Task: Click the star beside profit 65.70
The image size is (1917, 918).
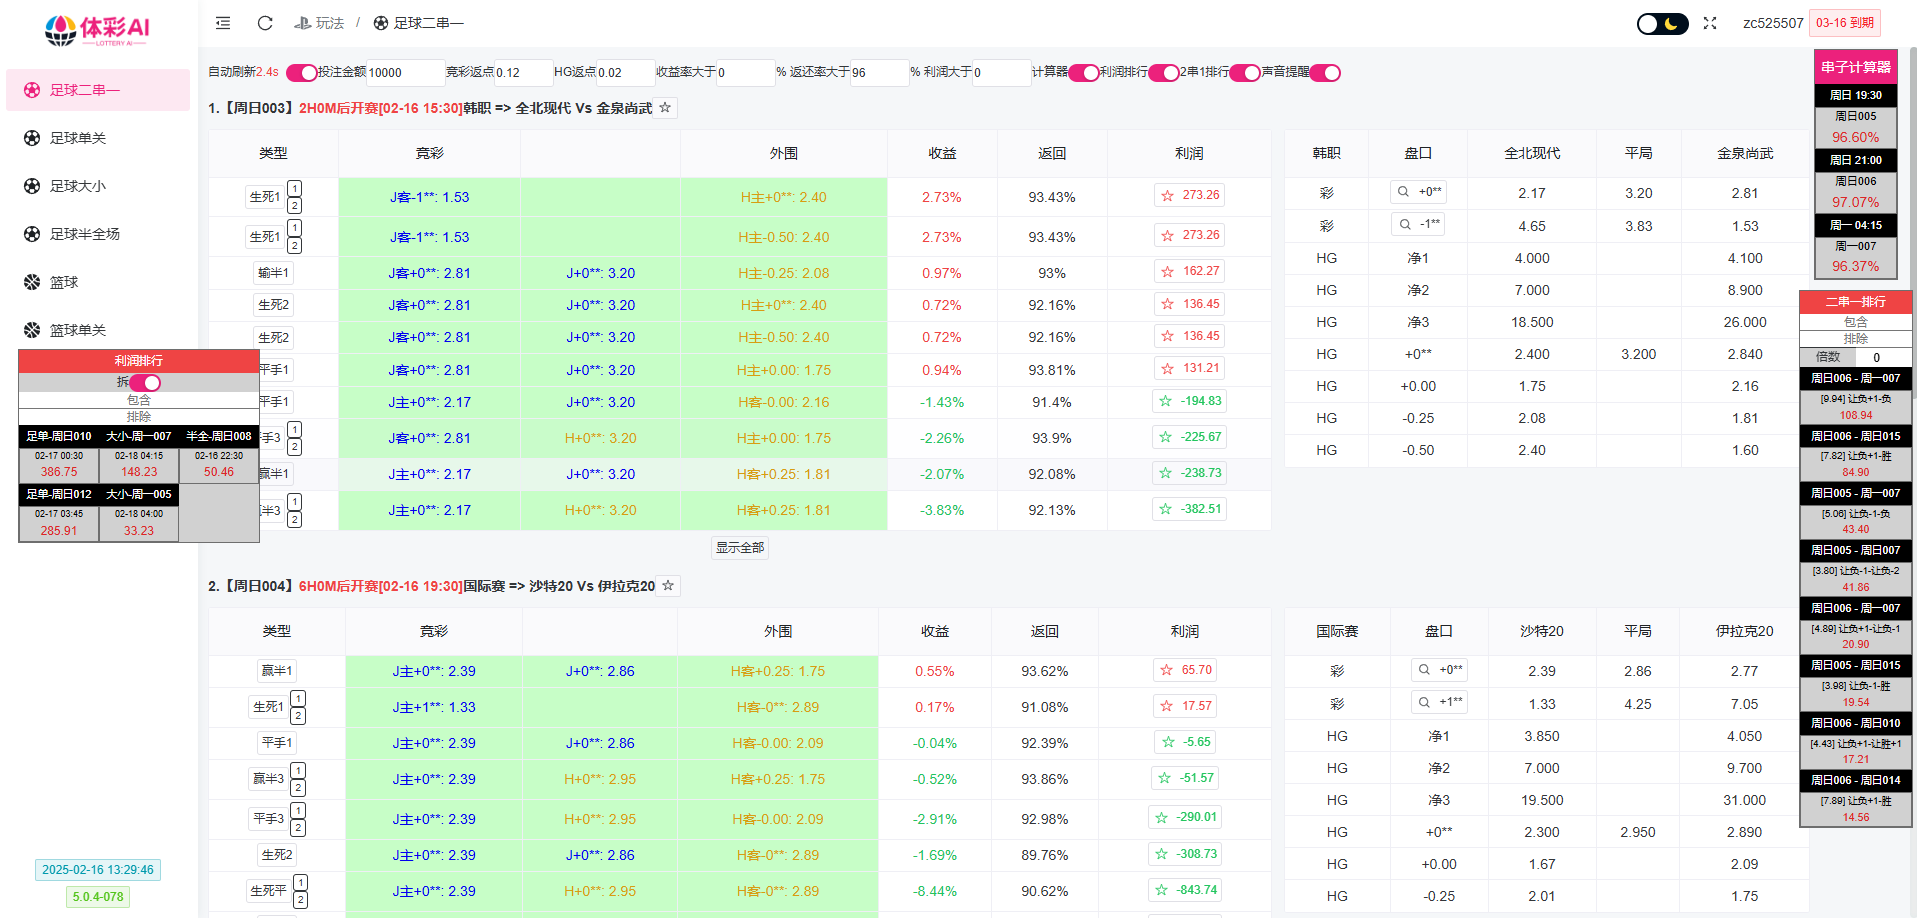Action: 1166,671
